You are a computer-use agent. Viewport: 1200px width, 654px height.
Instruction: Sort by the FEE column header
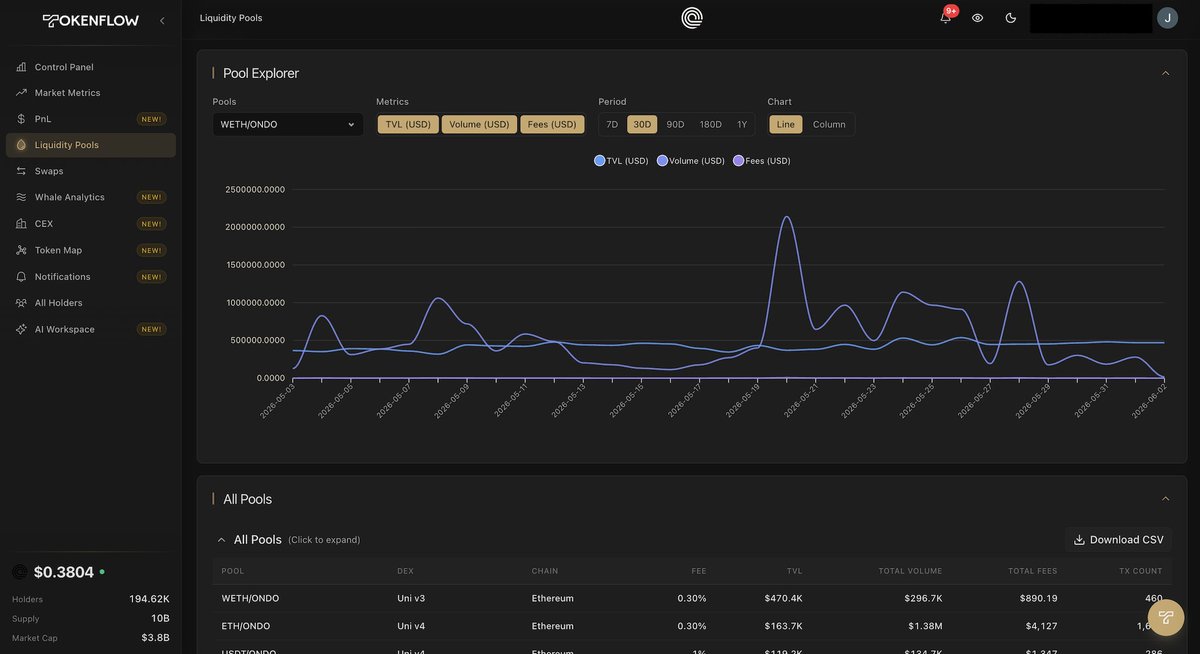pos(699,571)
